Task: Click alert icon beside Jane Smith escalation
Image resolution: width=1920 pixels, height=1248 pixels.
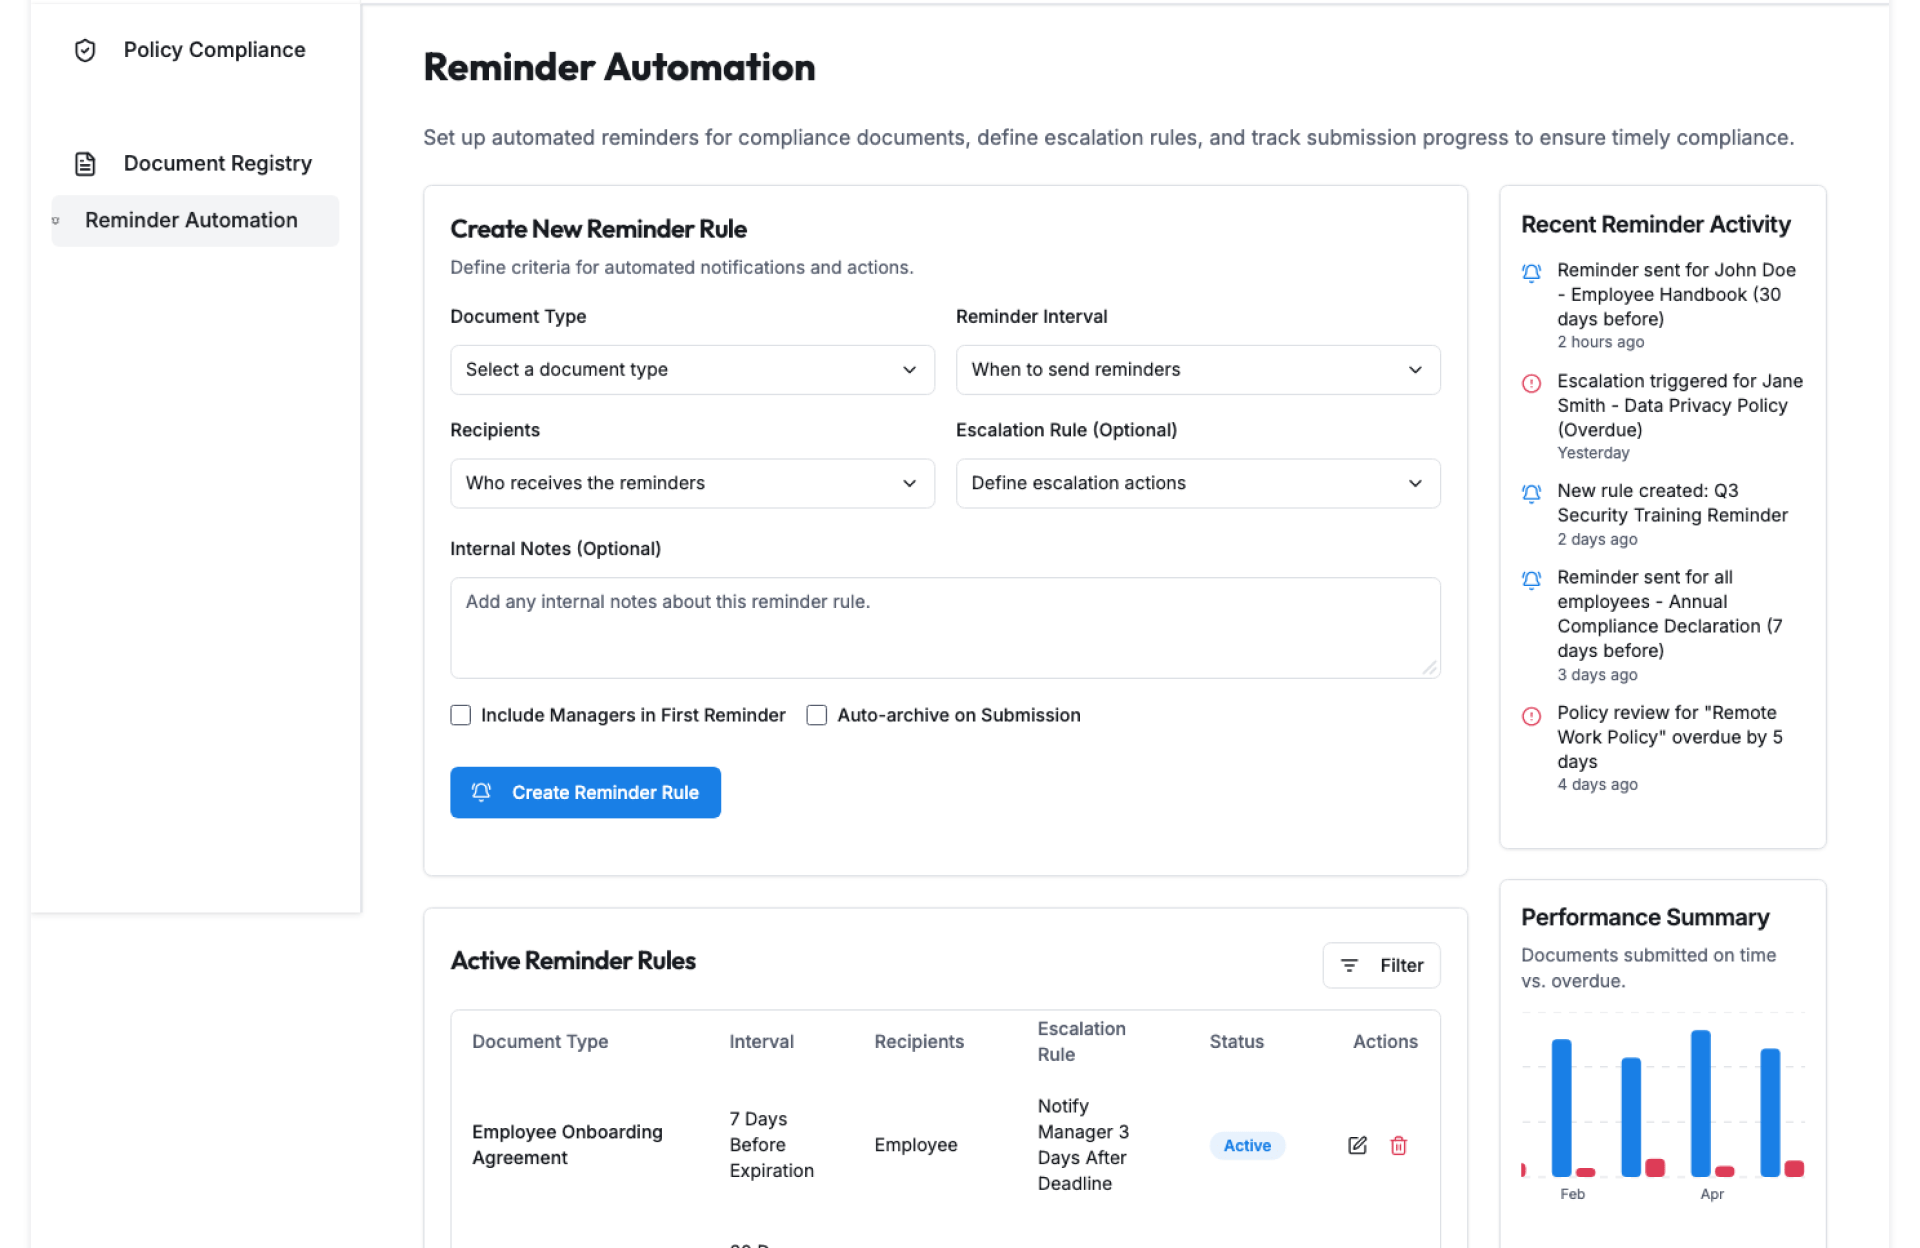Action: [1530, 383]
